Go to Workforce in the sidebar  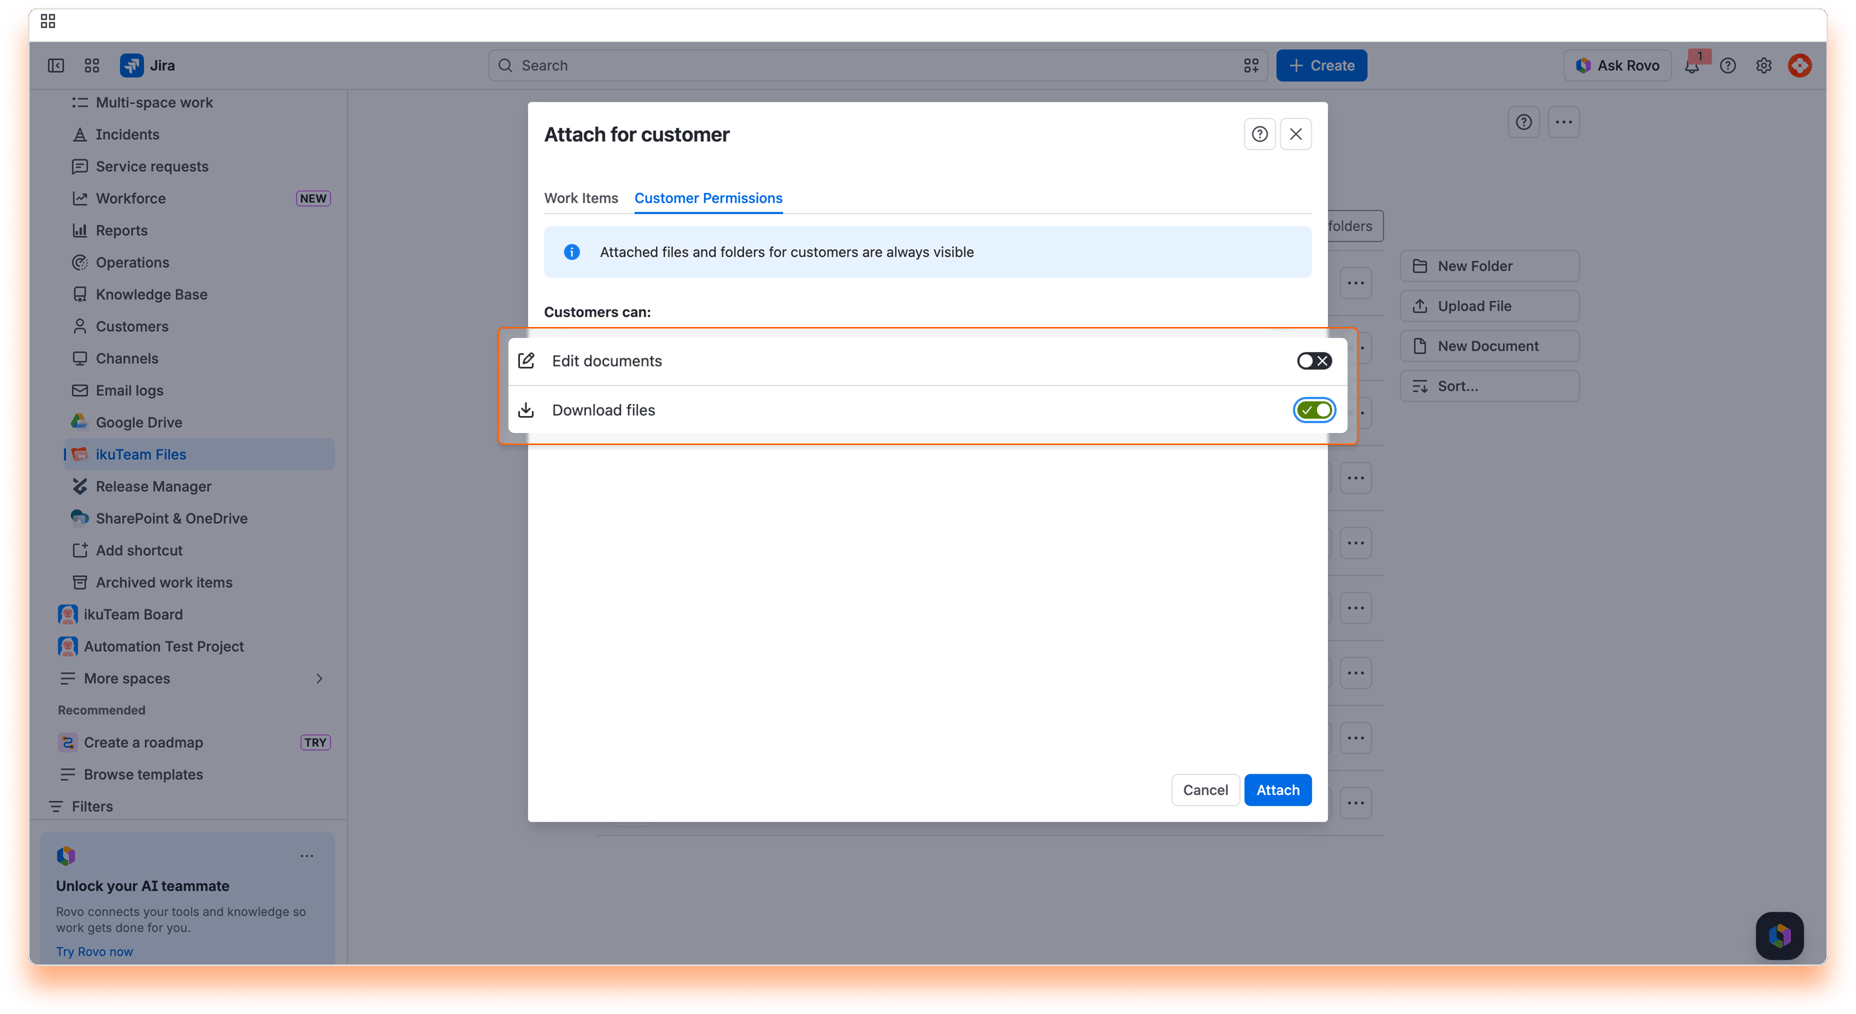[200, 198]
